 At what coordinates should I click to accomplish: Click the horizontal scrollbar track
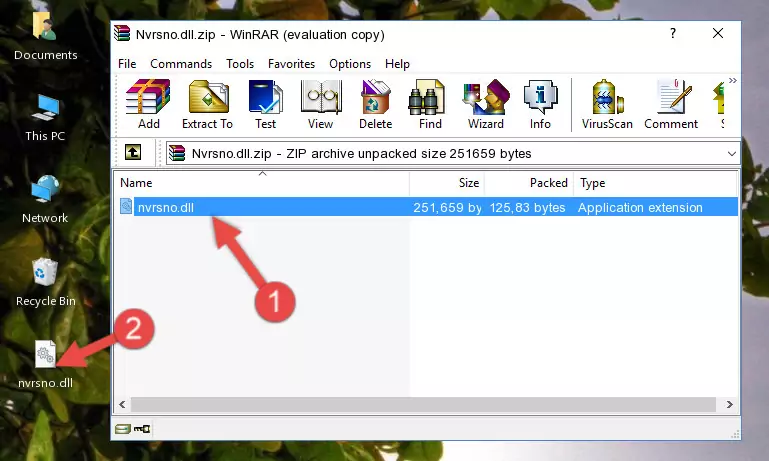[x=423, y=405]
